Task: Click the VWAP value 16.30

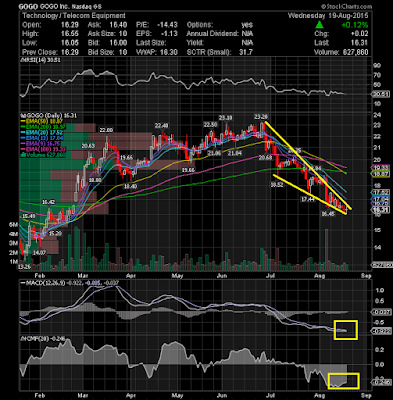Action: [x=170, y=52]
